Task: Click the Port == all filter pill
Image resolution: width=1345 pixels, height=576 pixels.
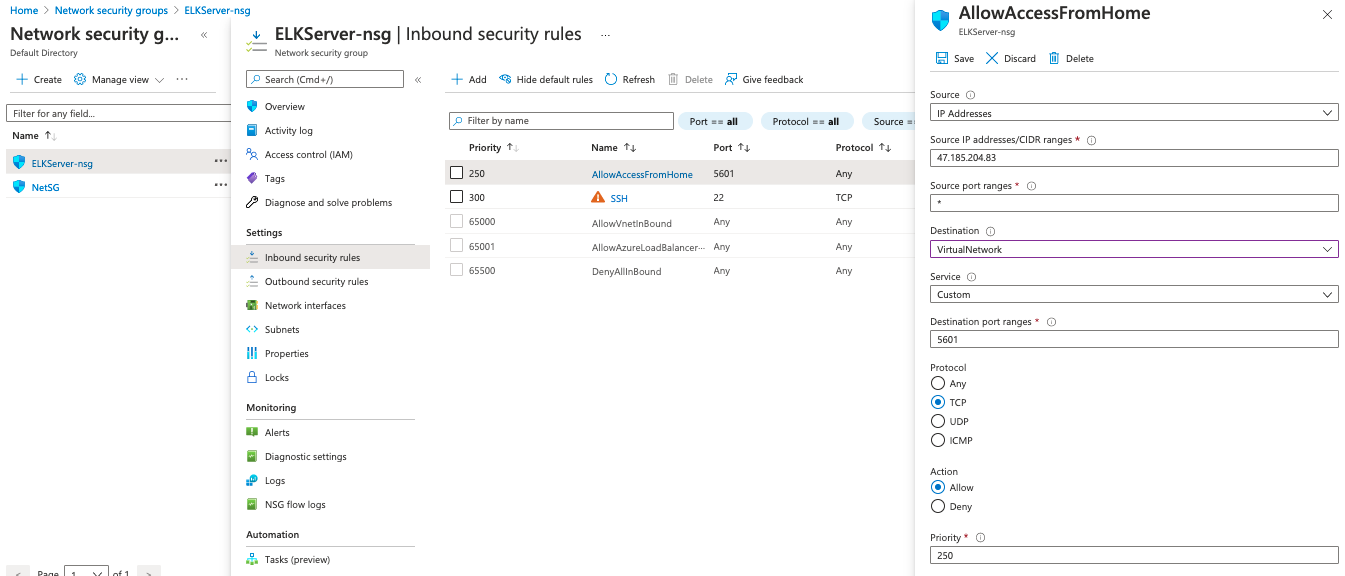Action: 714,121
